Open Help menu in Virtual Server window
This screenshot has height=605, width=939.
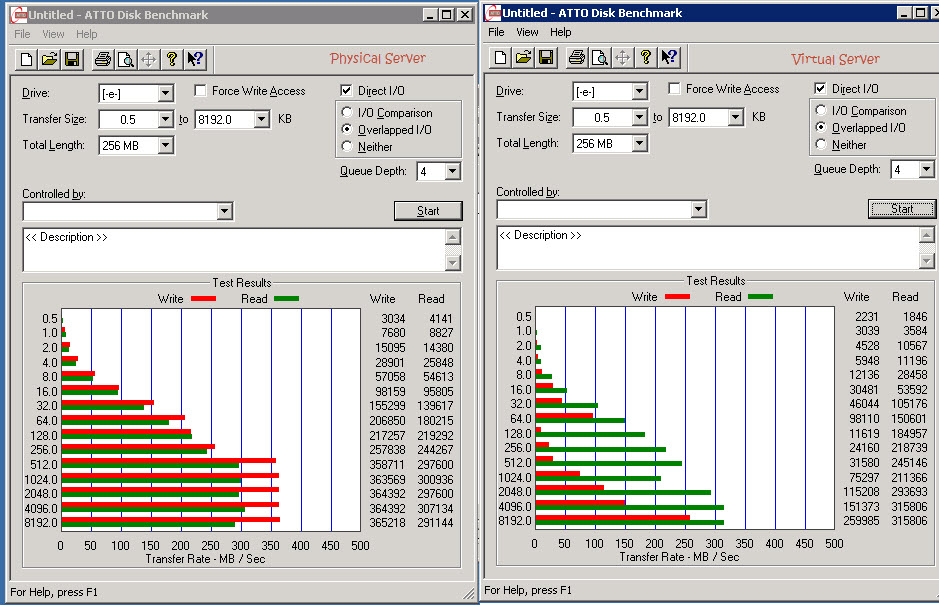[561, 32]
